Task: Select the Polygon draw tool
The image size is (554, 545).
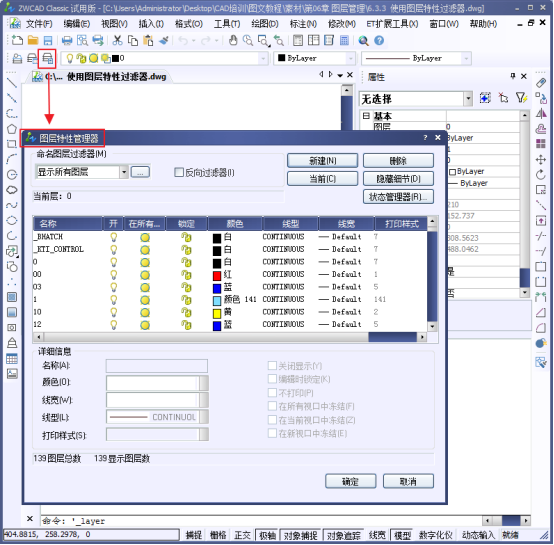Action: click(12, 129)
